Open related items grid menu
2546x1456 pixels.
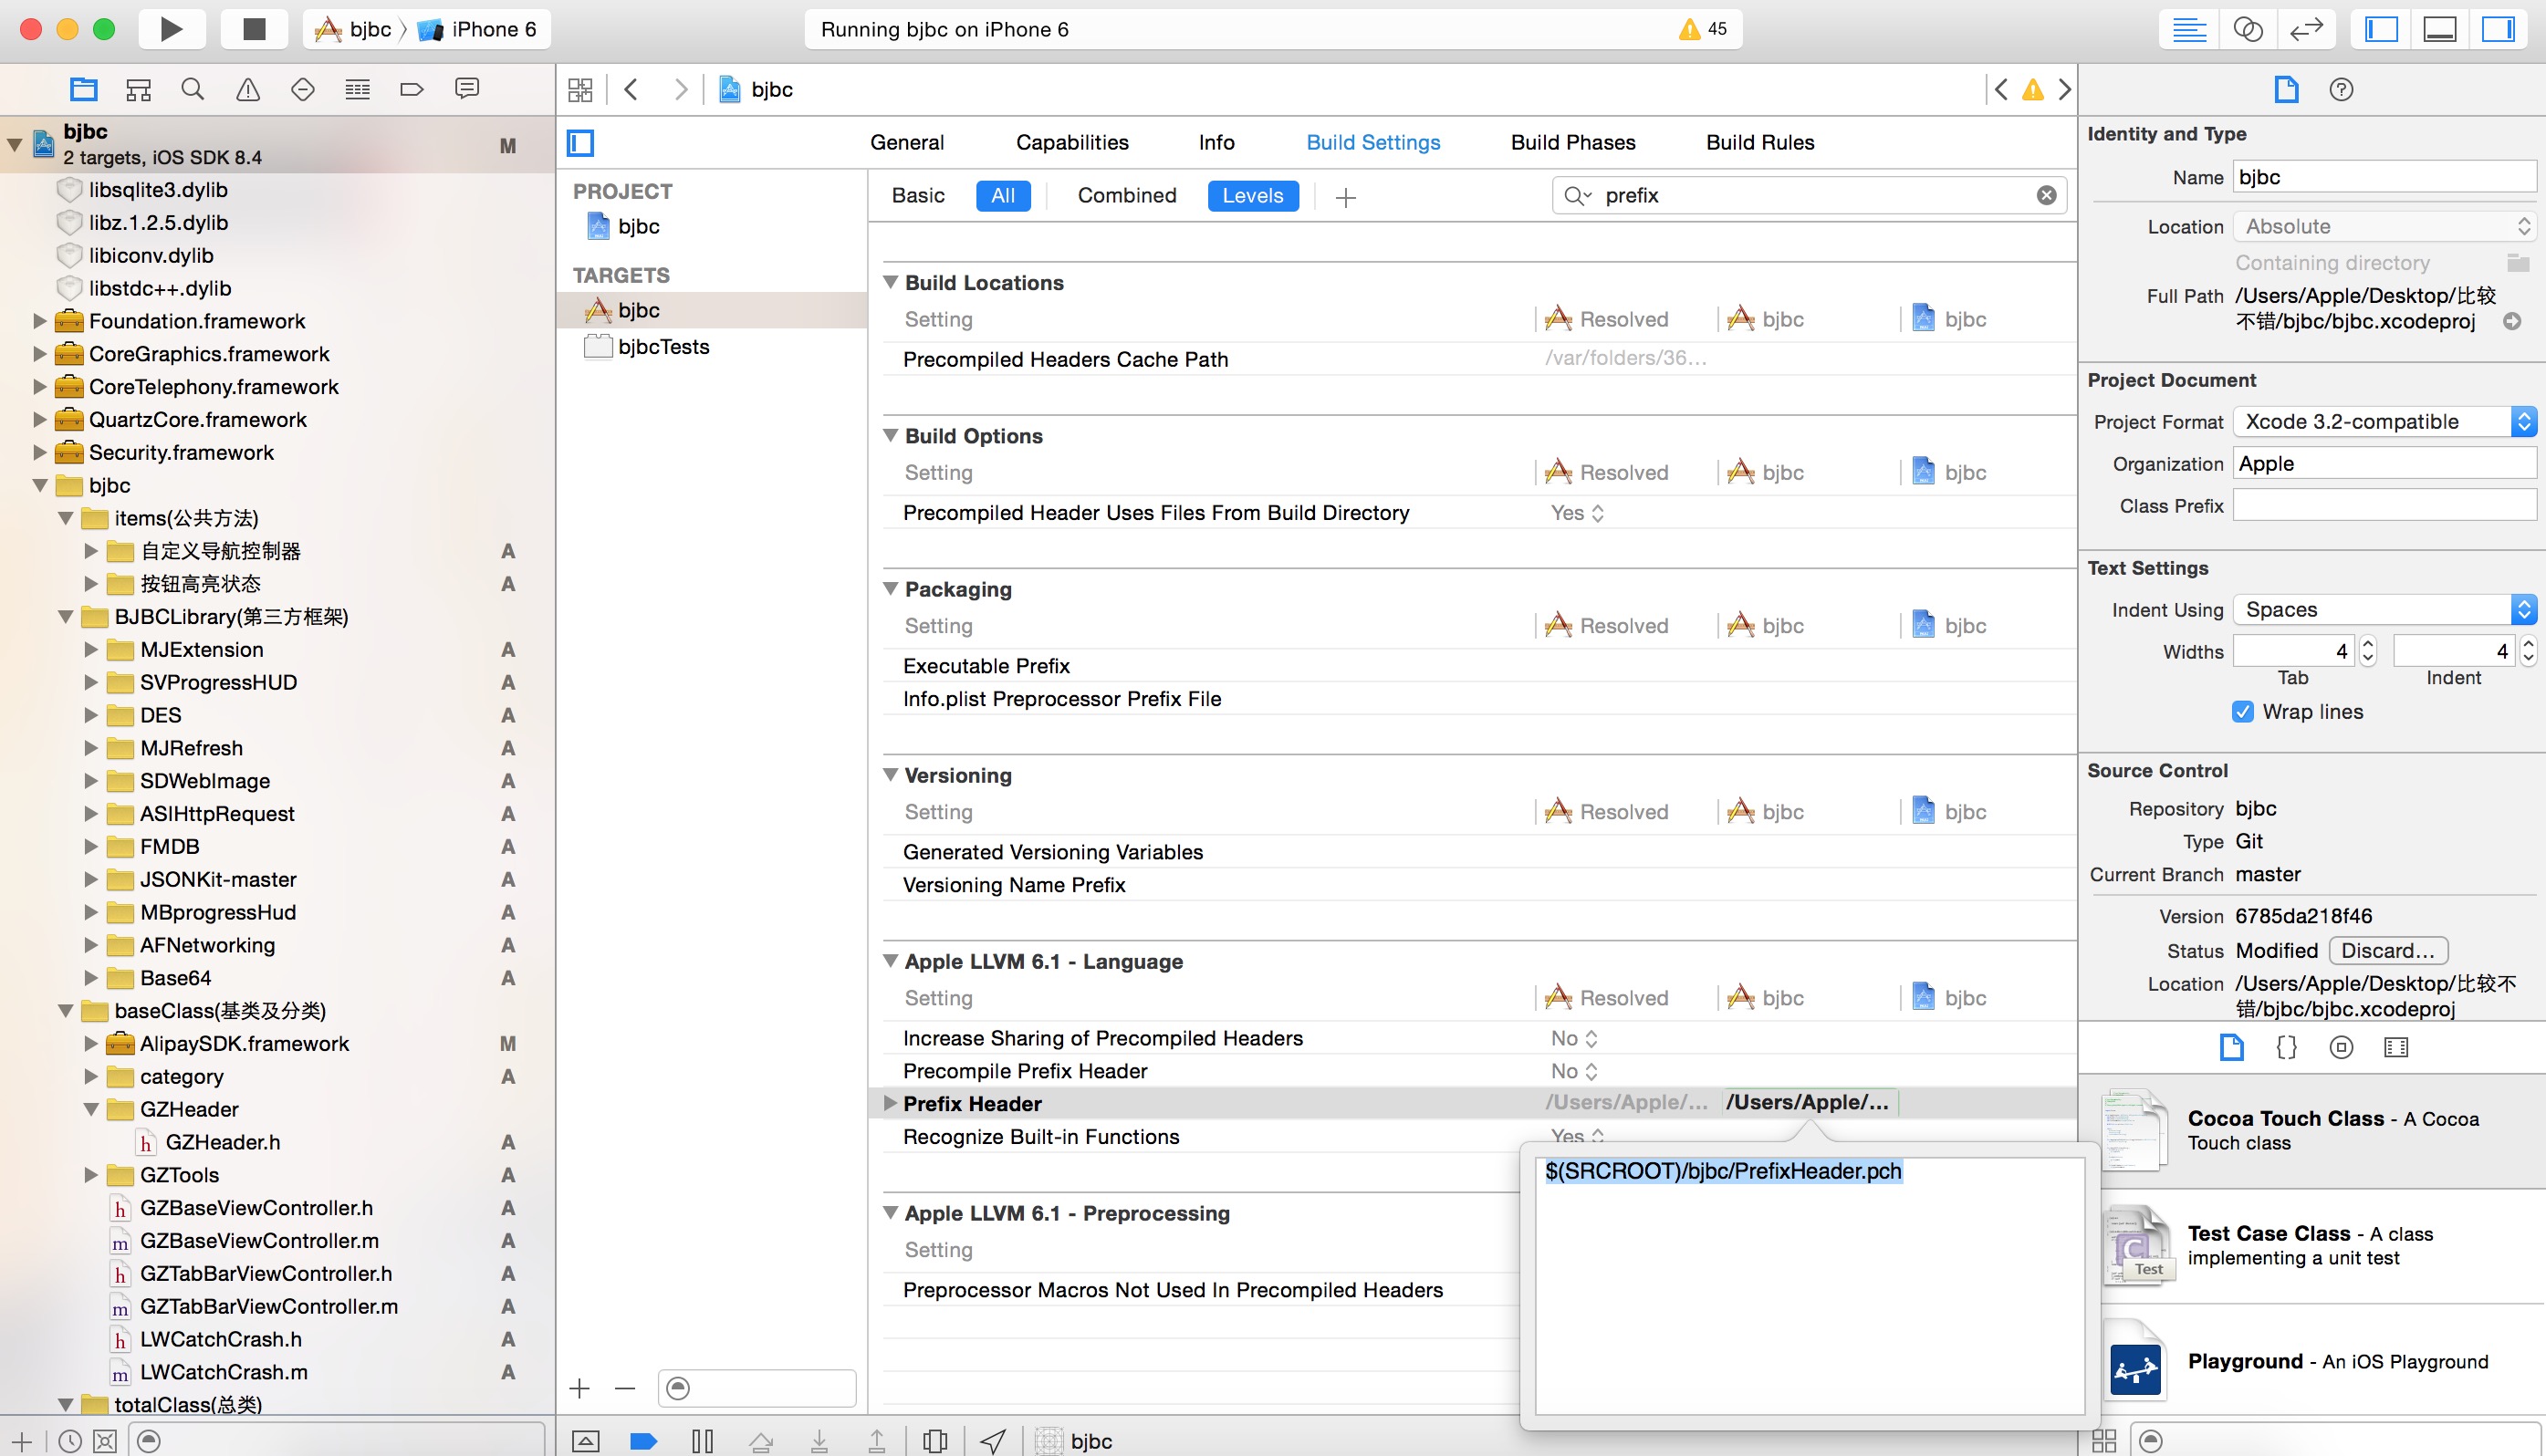click(x=580, y=90)
